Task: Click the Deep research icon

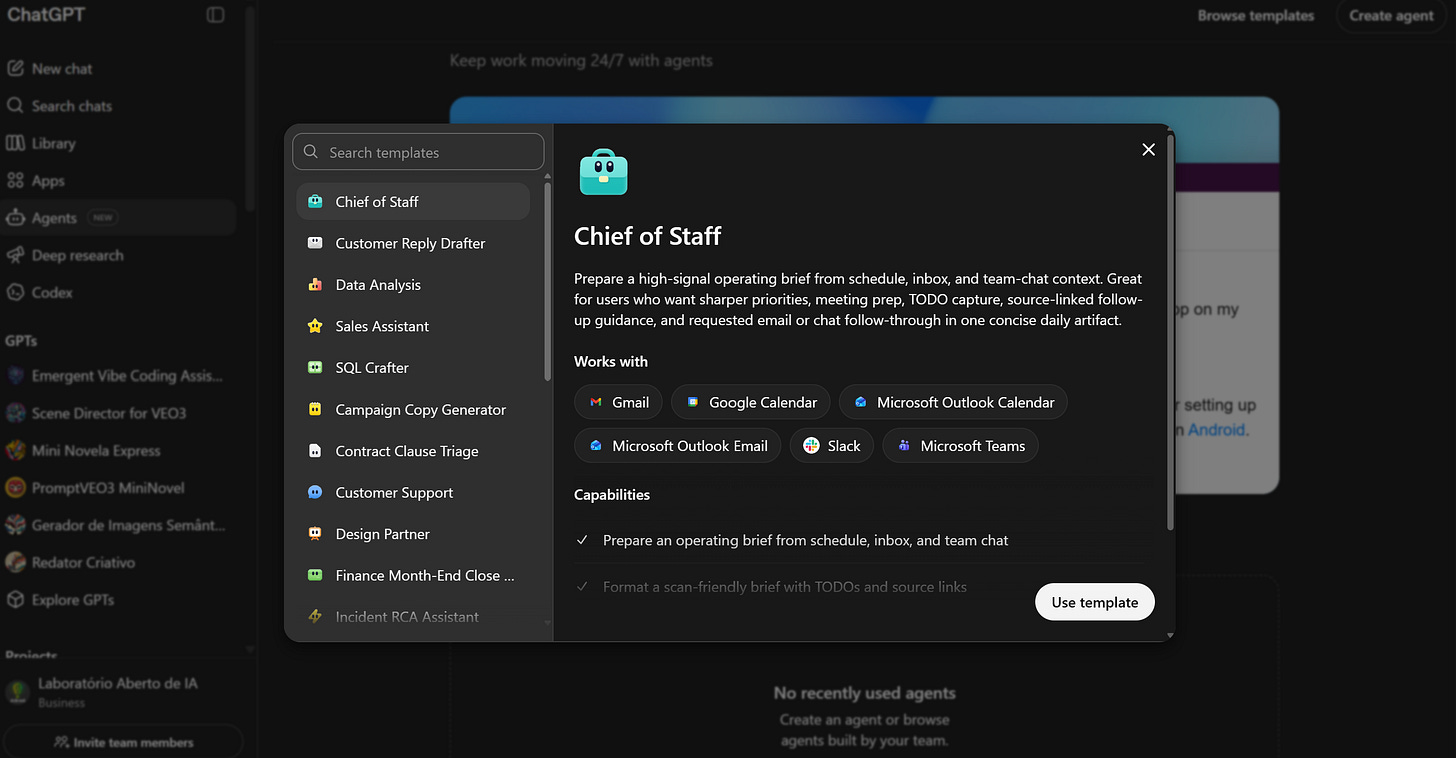Action: [15, 255]
